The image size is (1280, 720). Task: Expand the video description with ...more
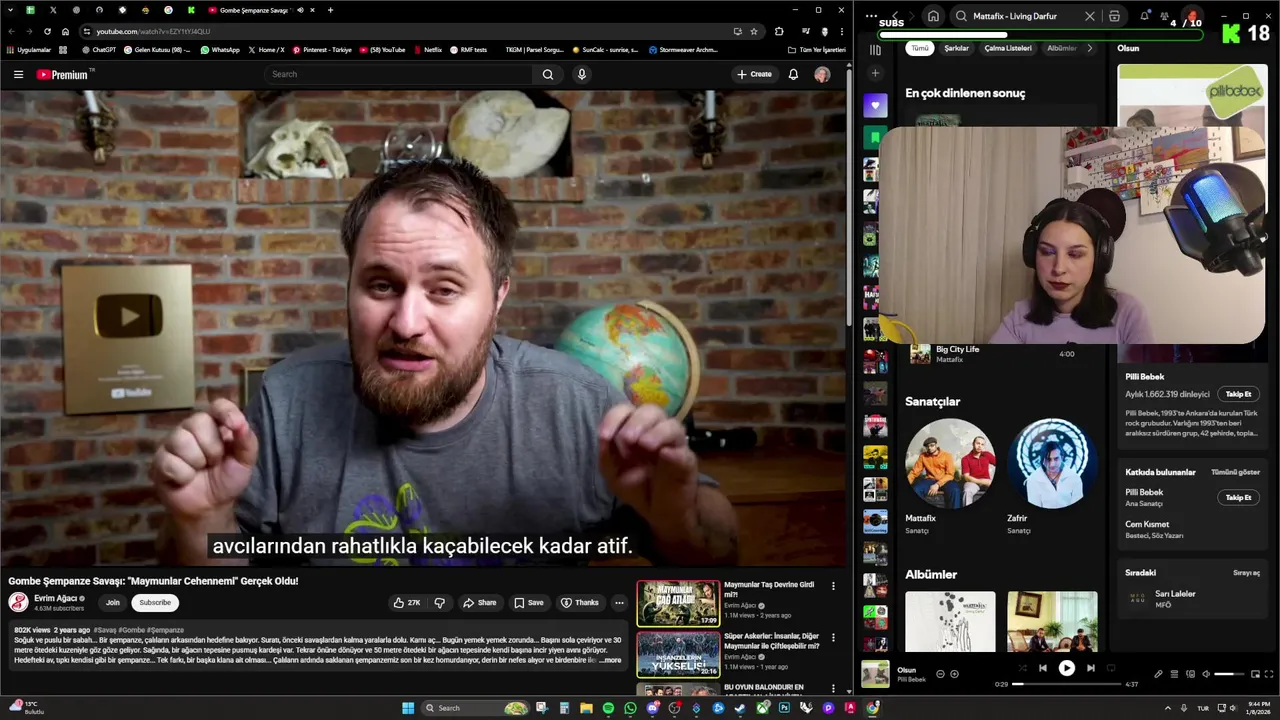click(610, 660)
